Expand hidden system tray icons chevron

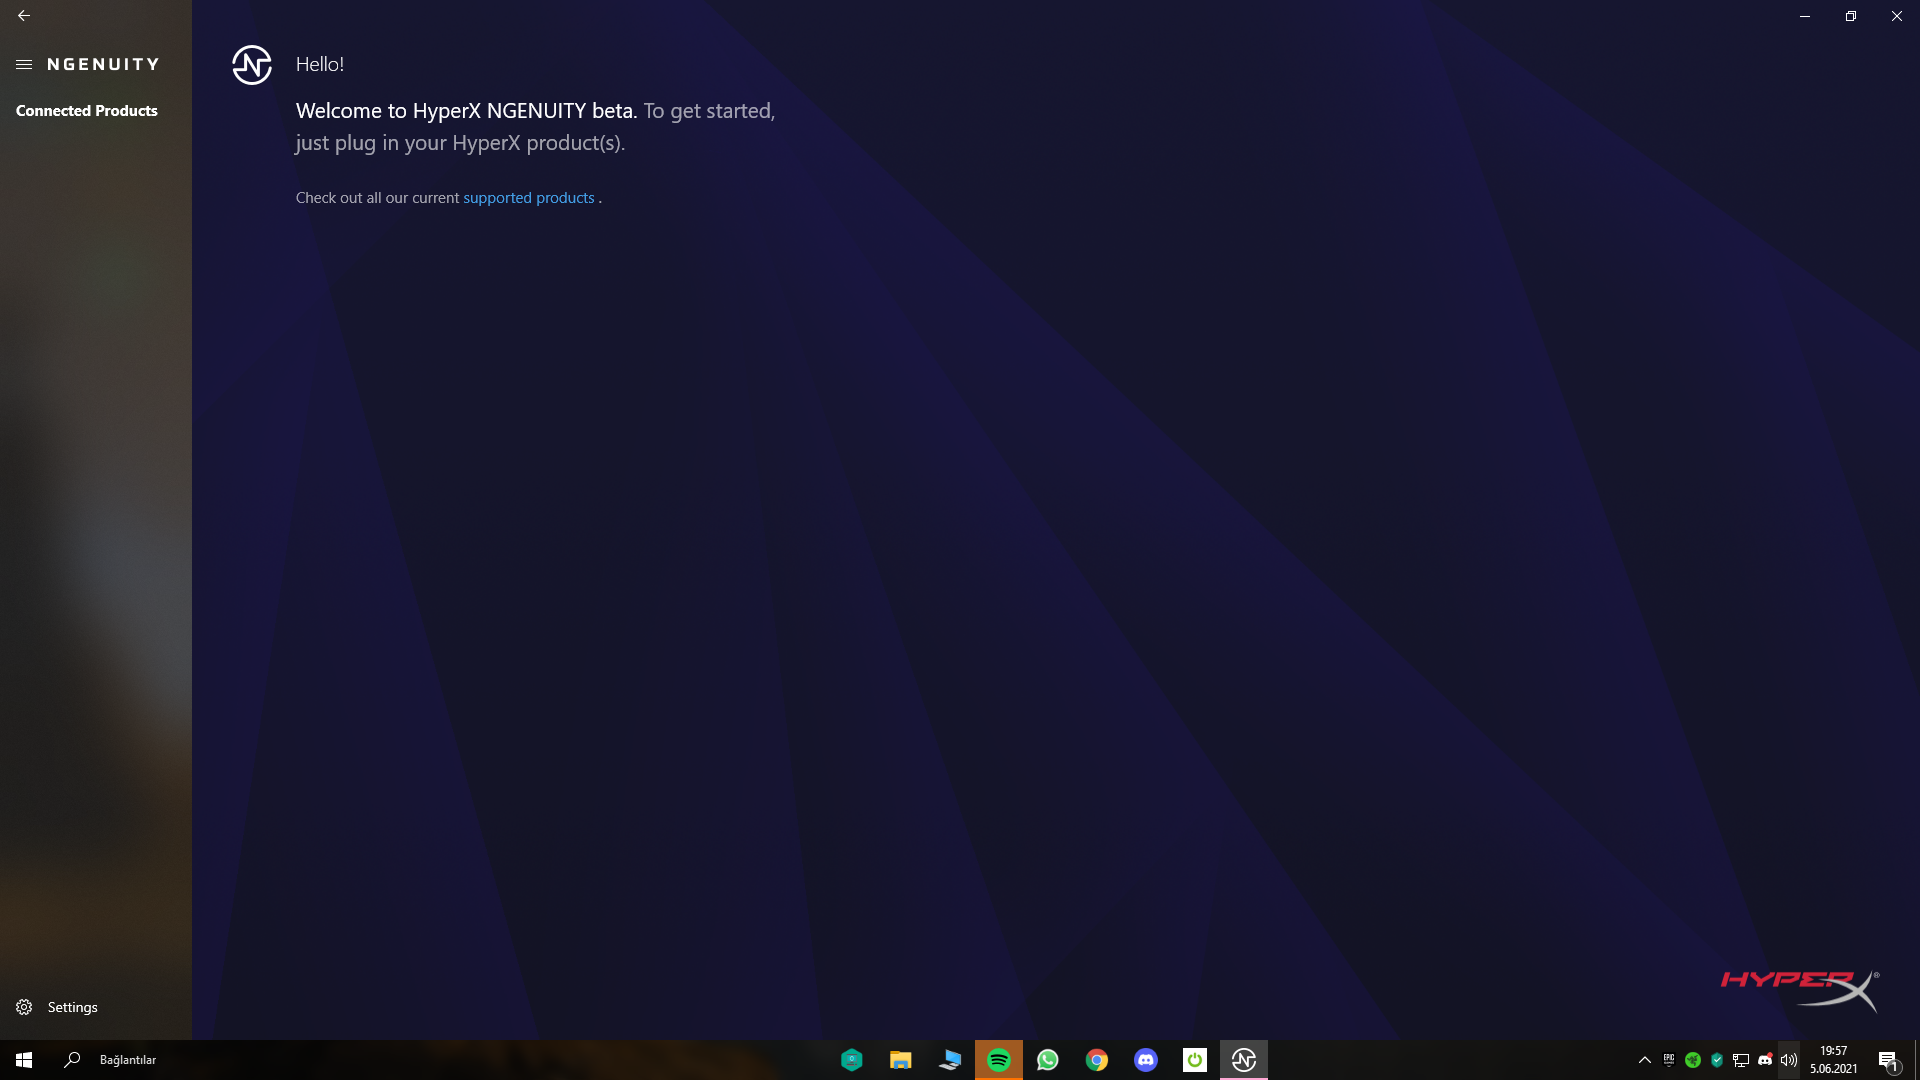click(1644, 1060)
